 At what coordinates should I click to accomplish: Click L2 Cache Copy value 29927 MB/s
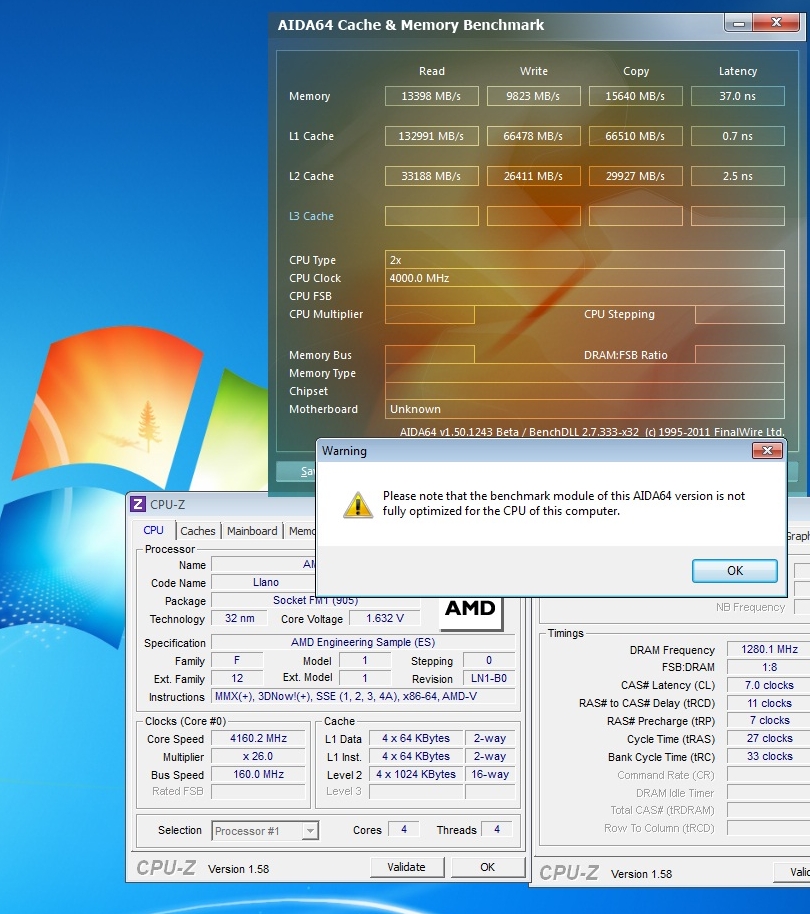coord(635,176)
